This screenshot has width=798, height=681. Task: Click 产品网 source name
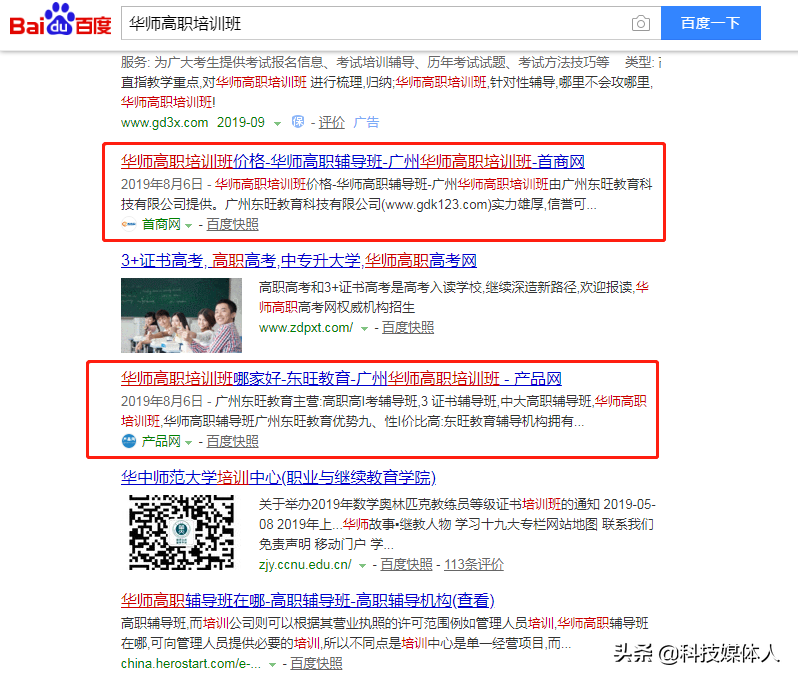[161, 441]
